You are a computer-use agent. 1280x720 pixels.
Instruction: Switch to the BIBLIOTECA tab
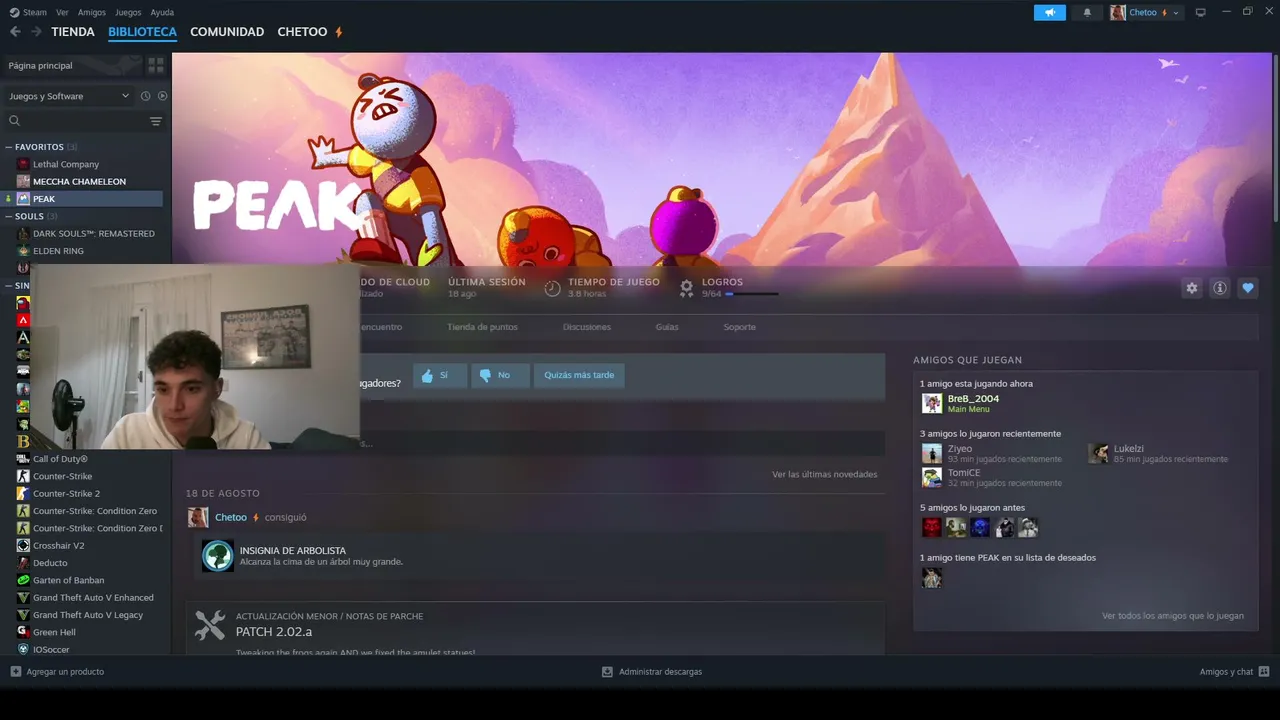coord(142,32)
